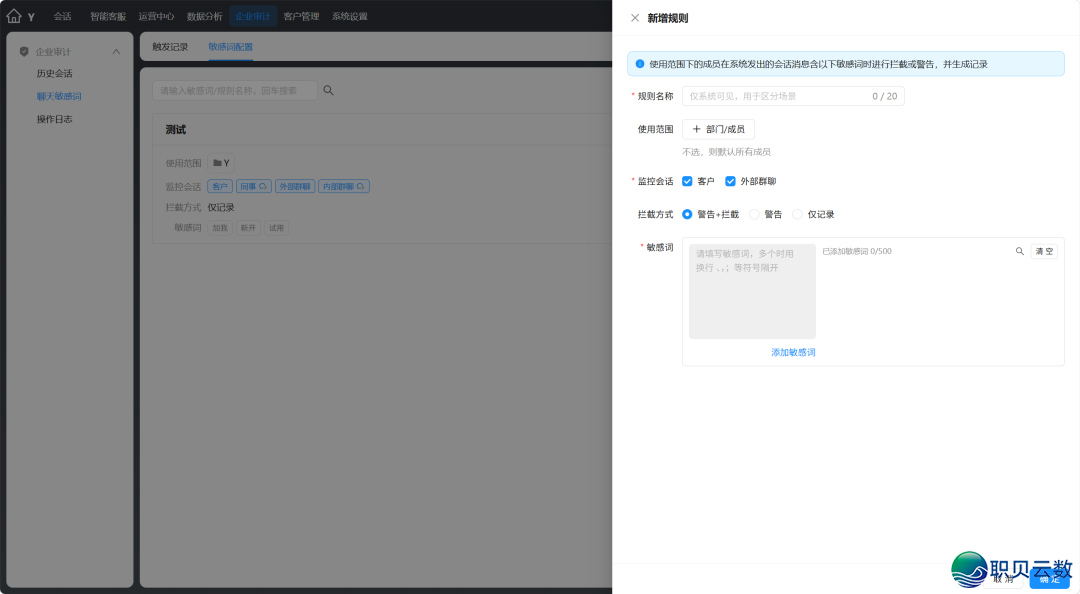The width and height of the screenshot is (1080, 594).
Task: Open 历史会话 in sidebar
Action: pyautogui.click(x=54, y=74)
